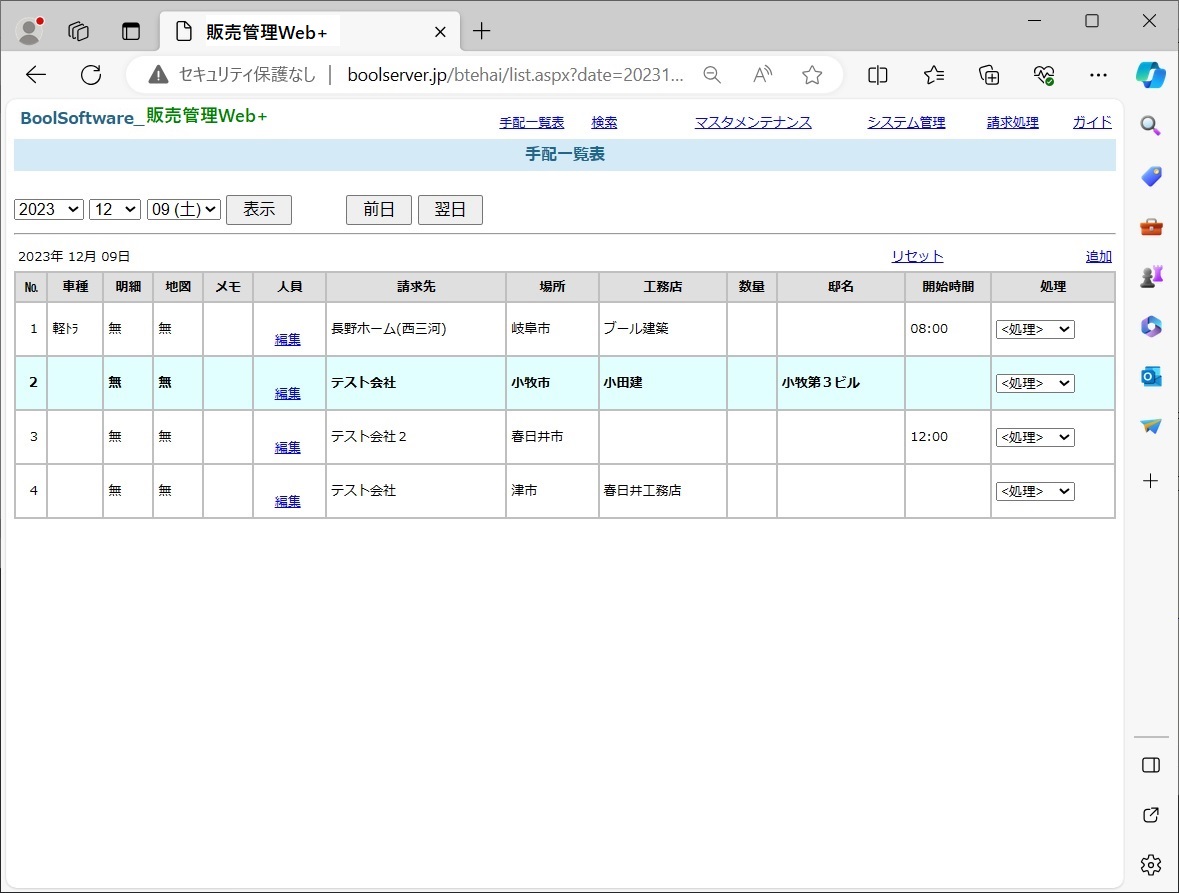Click the favorites star in address bar

click(x=812, y=75)
